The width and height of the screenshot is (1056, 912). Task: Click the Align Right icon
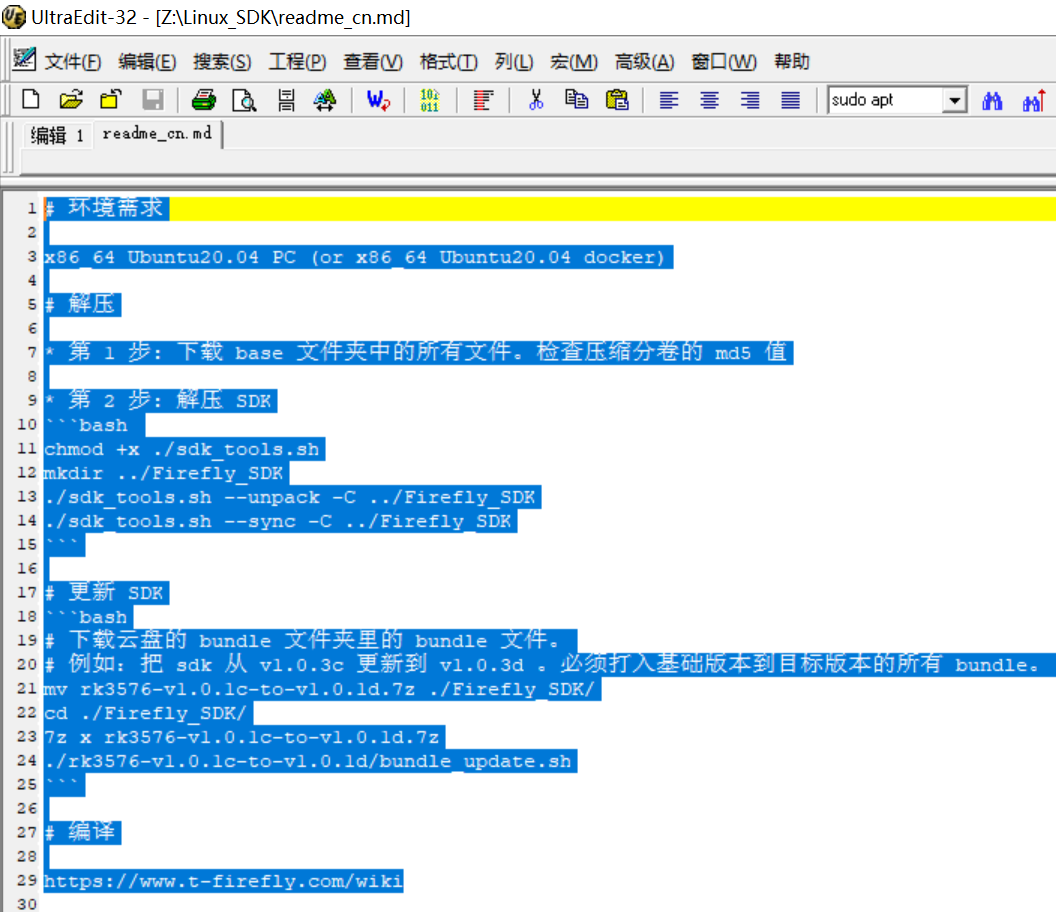pyautogui.click(x=750, y=100)
